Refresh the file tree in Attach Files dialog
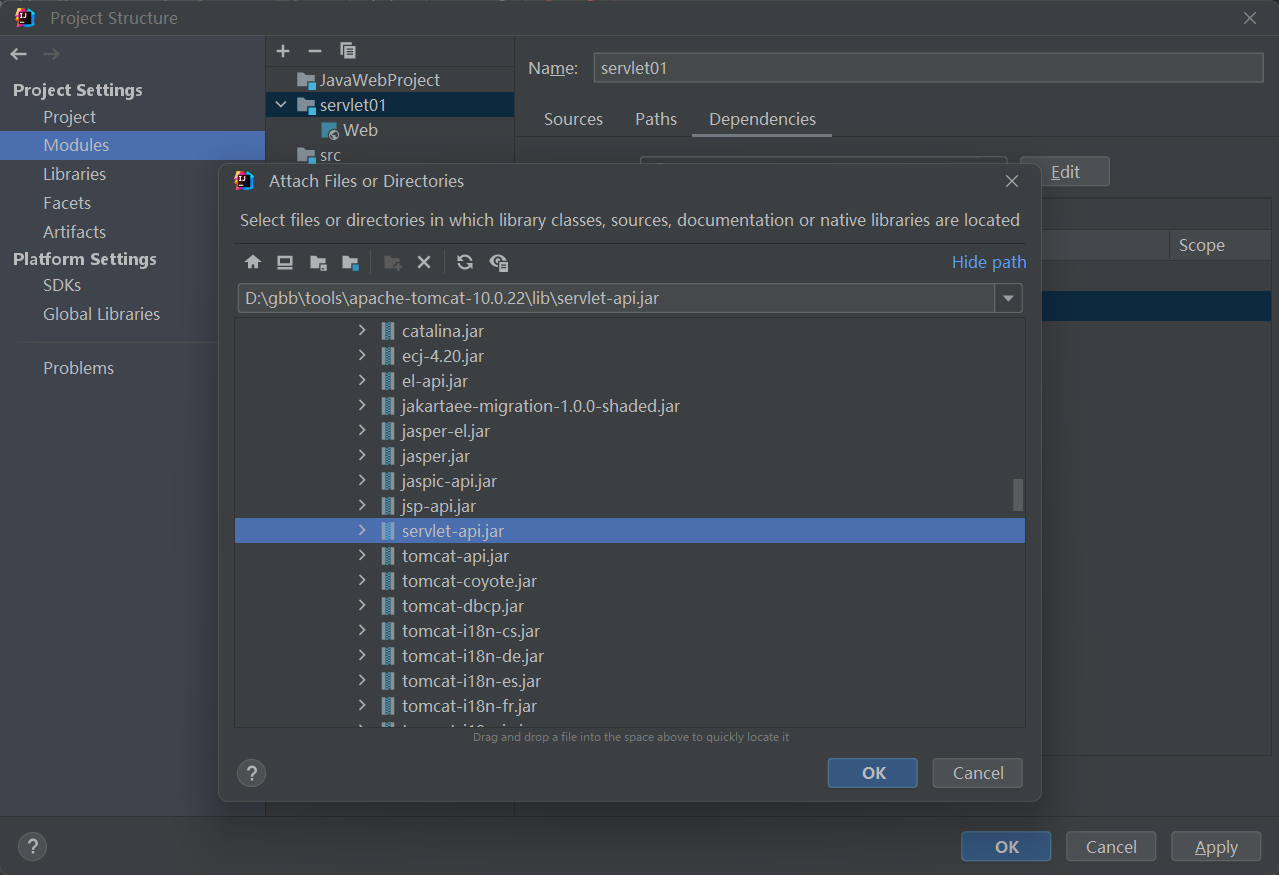Screen dimensions: 1279x875 tap(465, 262)
